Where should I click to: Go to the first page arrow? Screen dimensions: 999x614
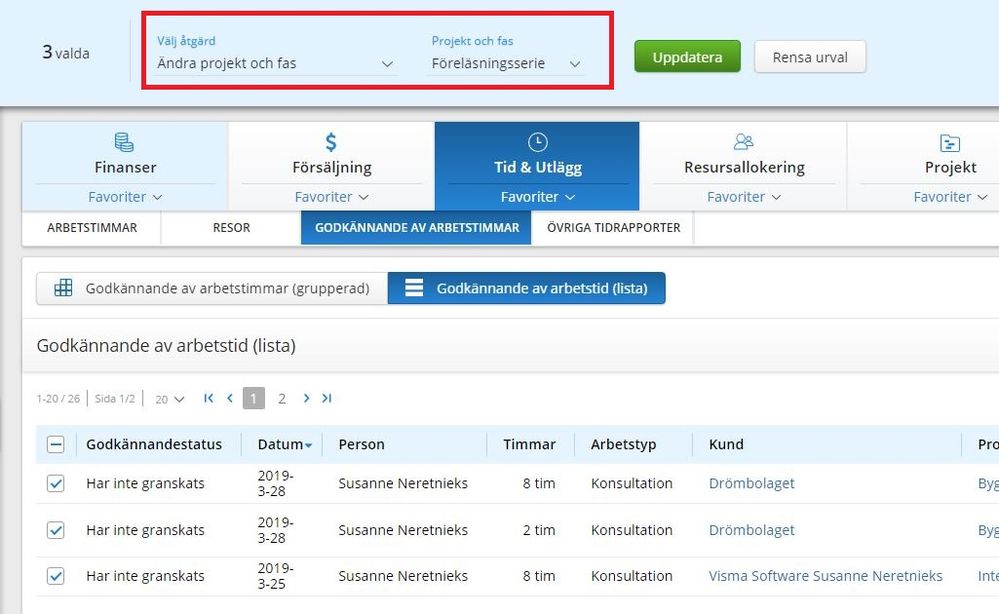(x=209, y=398)
